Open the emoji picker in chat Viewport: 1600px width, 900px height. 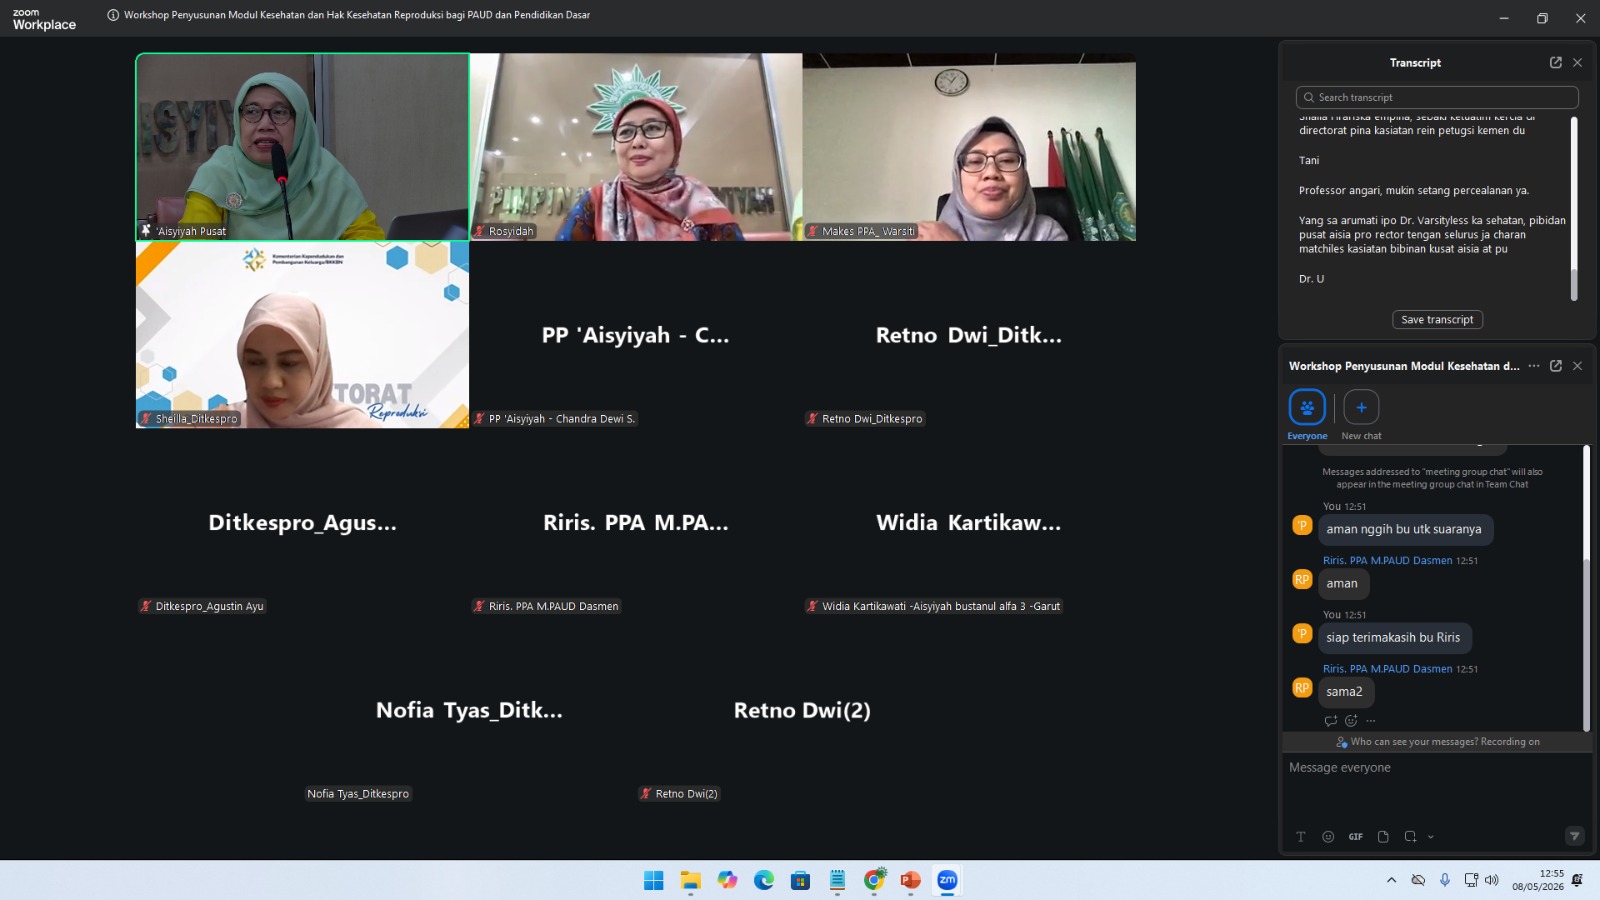(1328, 837)
